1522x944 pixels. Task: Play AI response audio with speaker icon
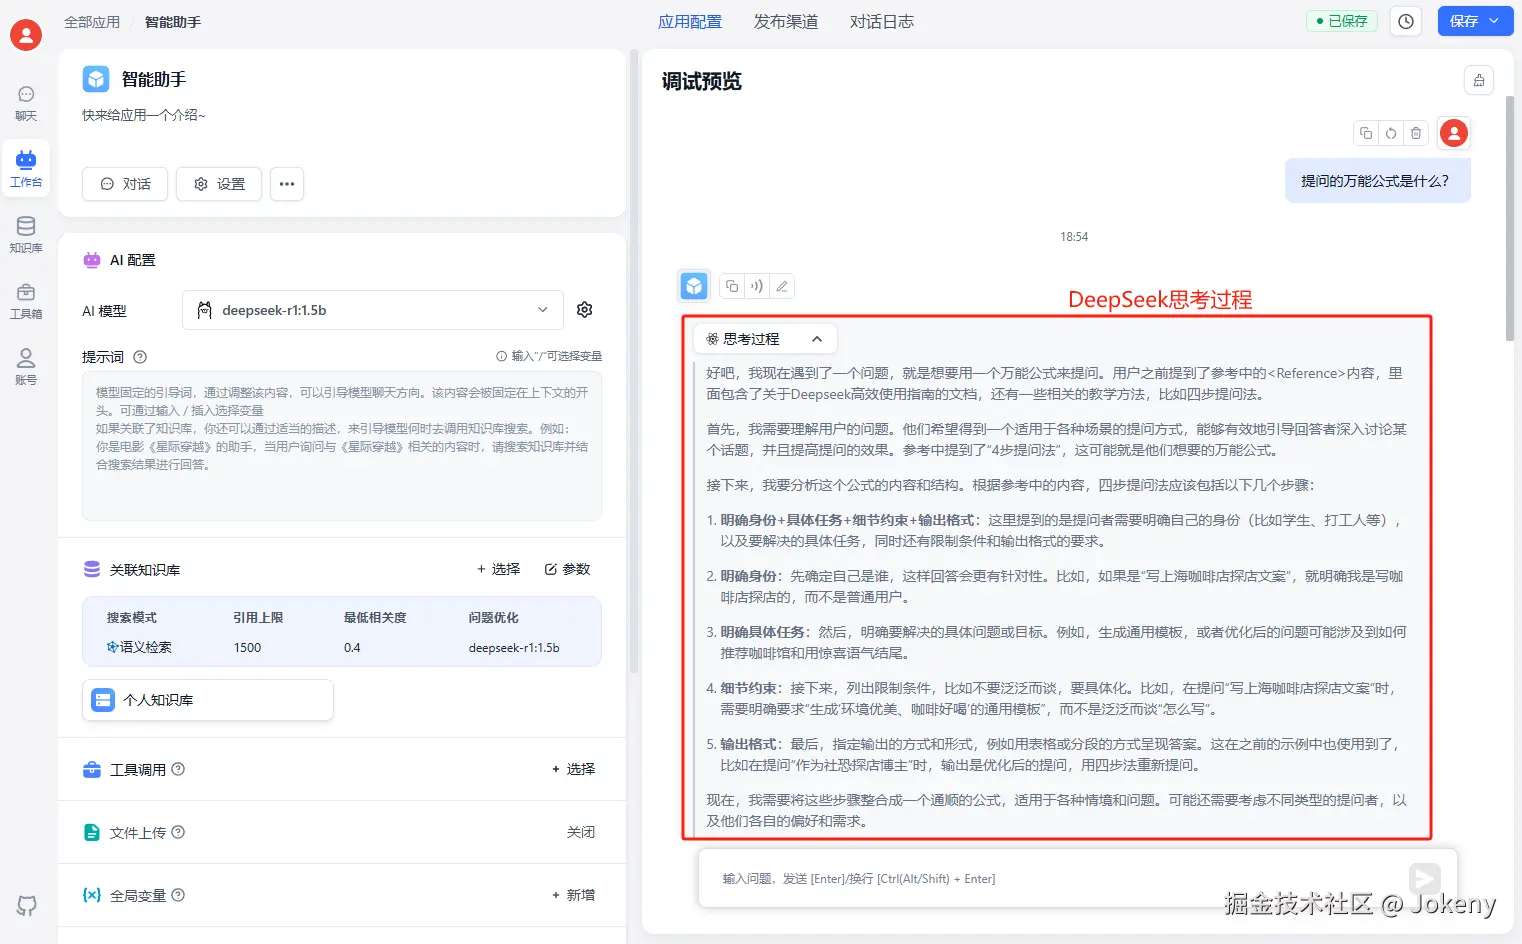[x=757, y=286]
